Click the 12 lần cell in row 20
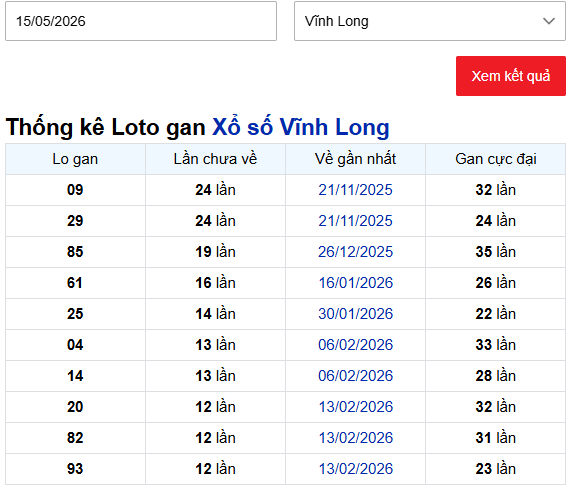This screenshot has height=488, width=572. point(215,407)
